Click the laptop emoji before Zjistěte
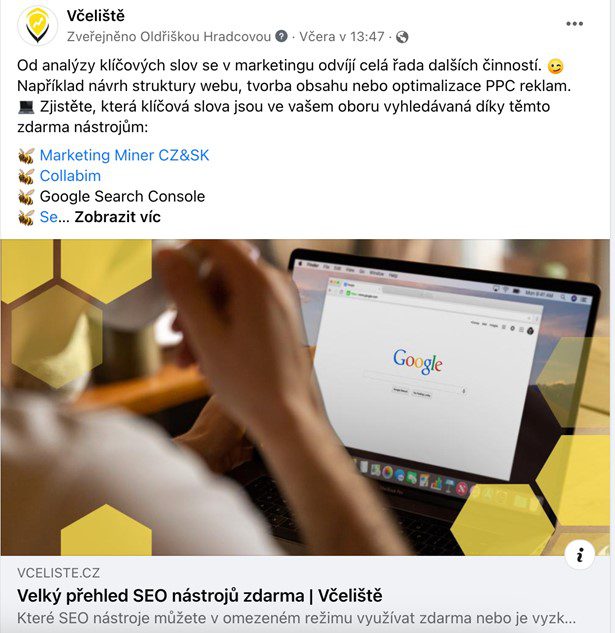Image resolution: width=615 pixels, height=633 pixels. pos(26,107)
